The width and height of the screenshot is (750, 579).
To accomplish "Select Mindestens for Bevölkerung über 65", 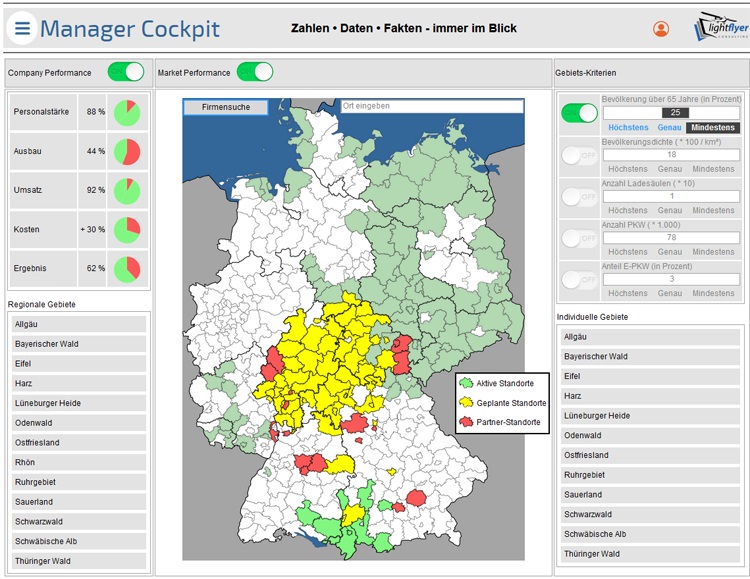I will tap(713, 128).
